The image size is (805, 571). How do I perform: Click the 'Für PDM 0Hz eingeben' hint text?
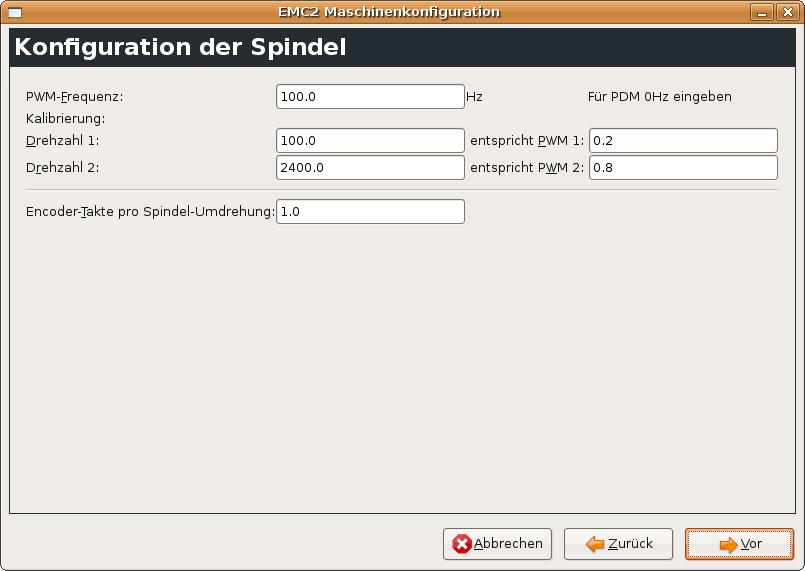point(660,97)
